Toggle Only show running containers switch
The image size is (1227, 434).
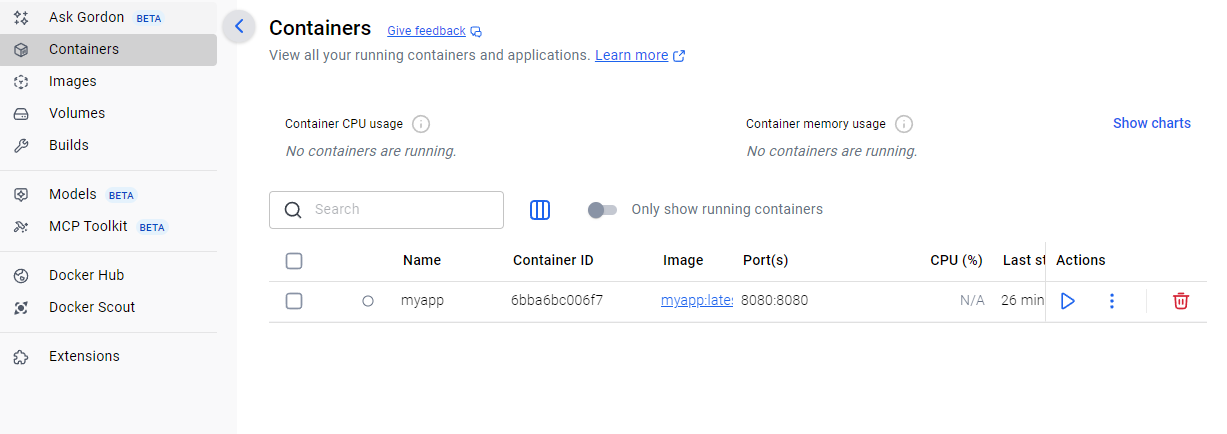point(602,210)
